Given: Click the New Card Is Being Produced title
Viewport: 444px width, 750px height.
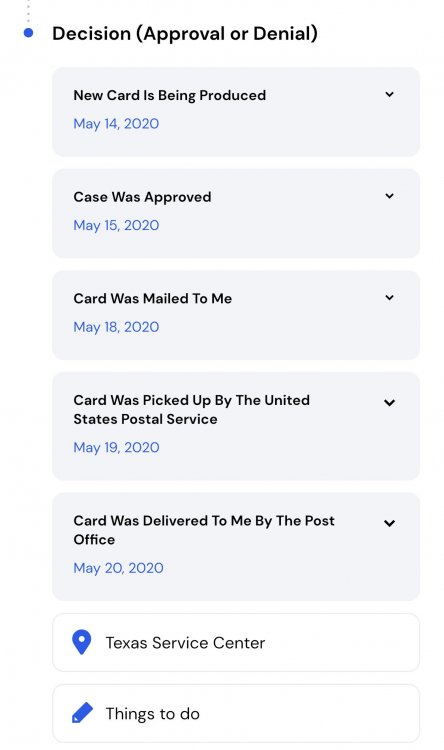Looking at the screenshot, I should tap(169, 95).
